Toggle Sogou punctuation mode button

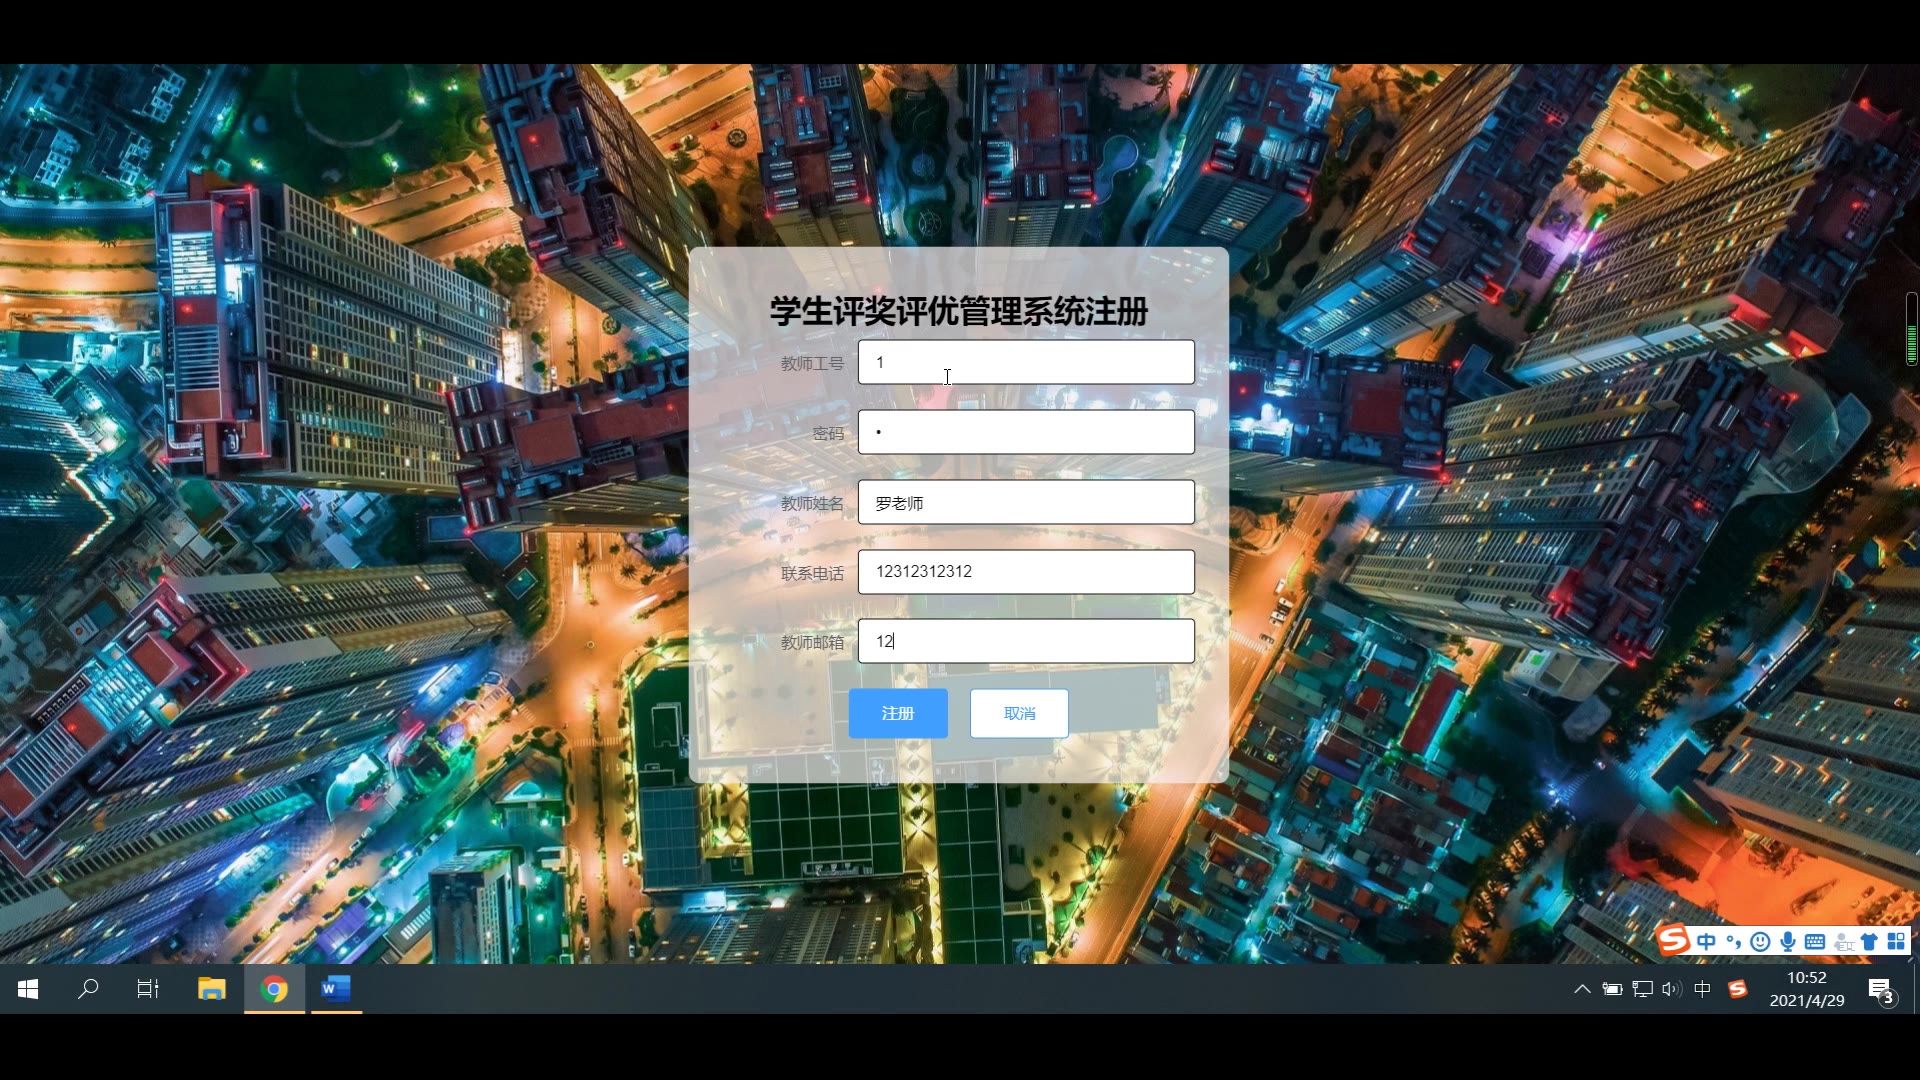click(x=1733, y=941)
